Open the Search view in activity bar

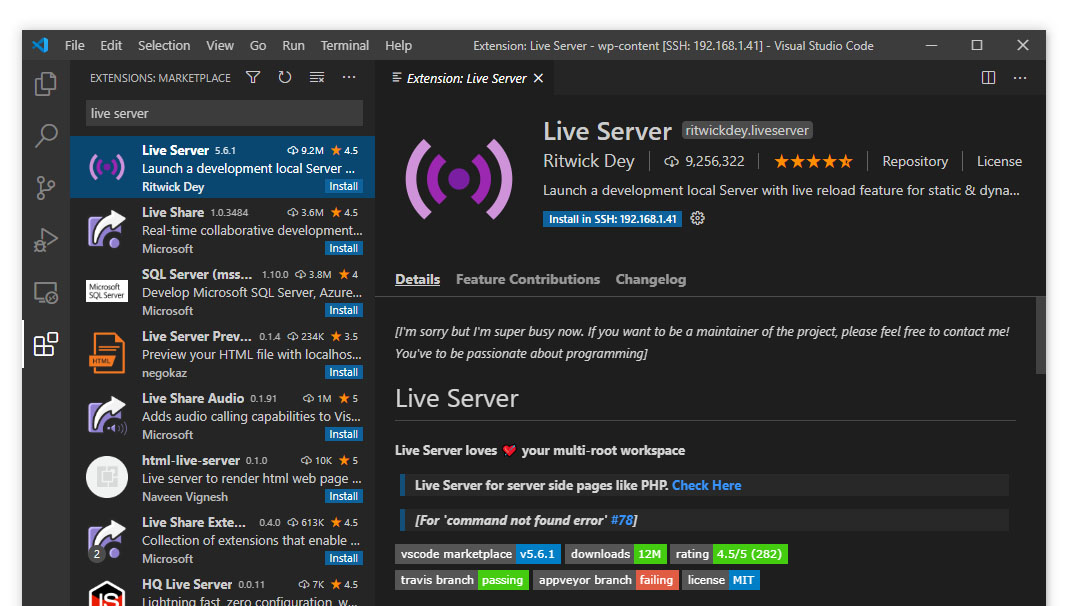tap(46, 136)
